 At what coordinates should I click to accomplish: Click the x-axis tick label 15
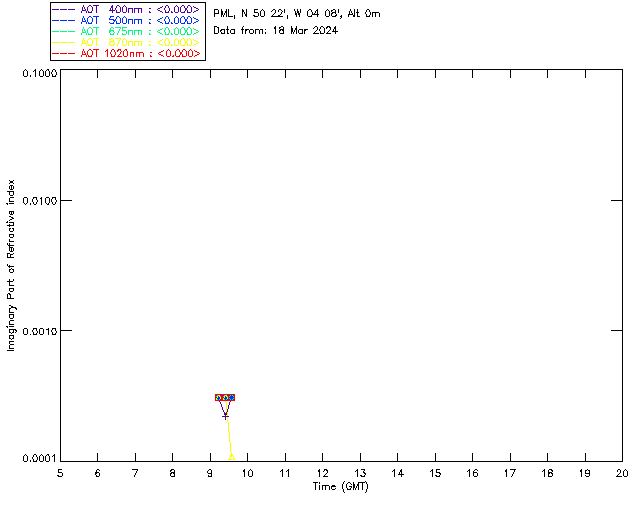tap(435, 473)
